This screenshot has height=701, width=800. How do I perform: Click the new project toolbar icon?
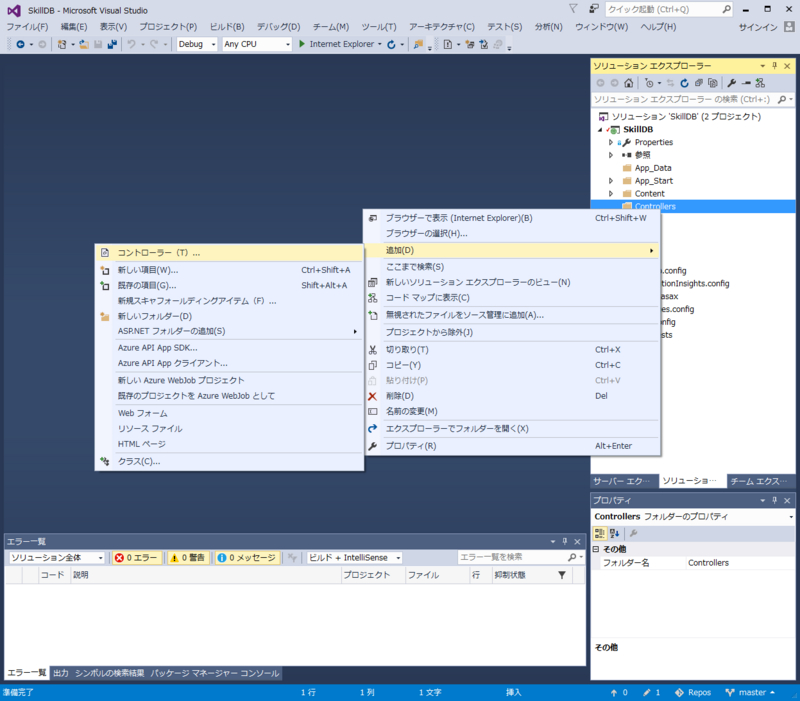[x=62, y=44]
